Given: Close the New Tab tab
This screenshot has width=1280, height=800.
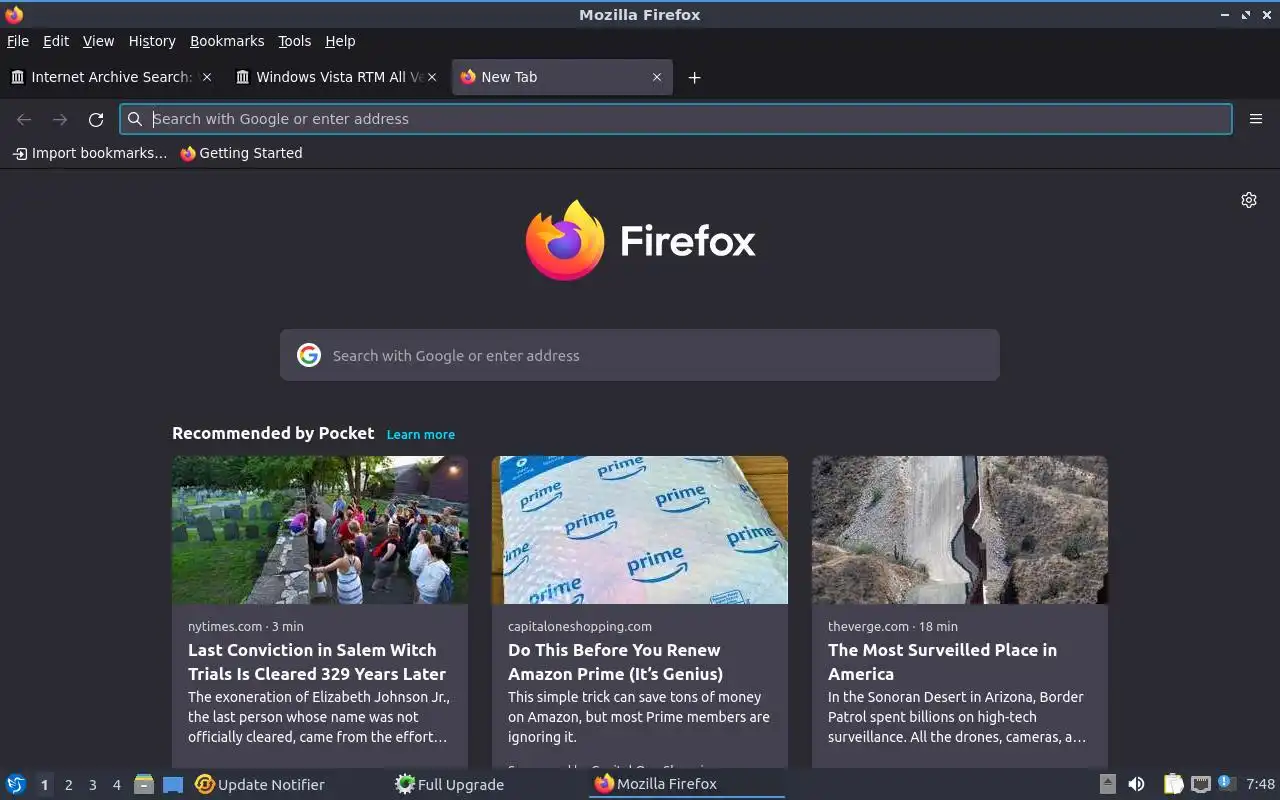Looking at the screenshot, I should 657,77.
